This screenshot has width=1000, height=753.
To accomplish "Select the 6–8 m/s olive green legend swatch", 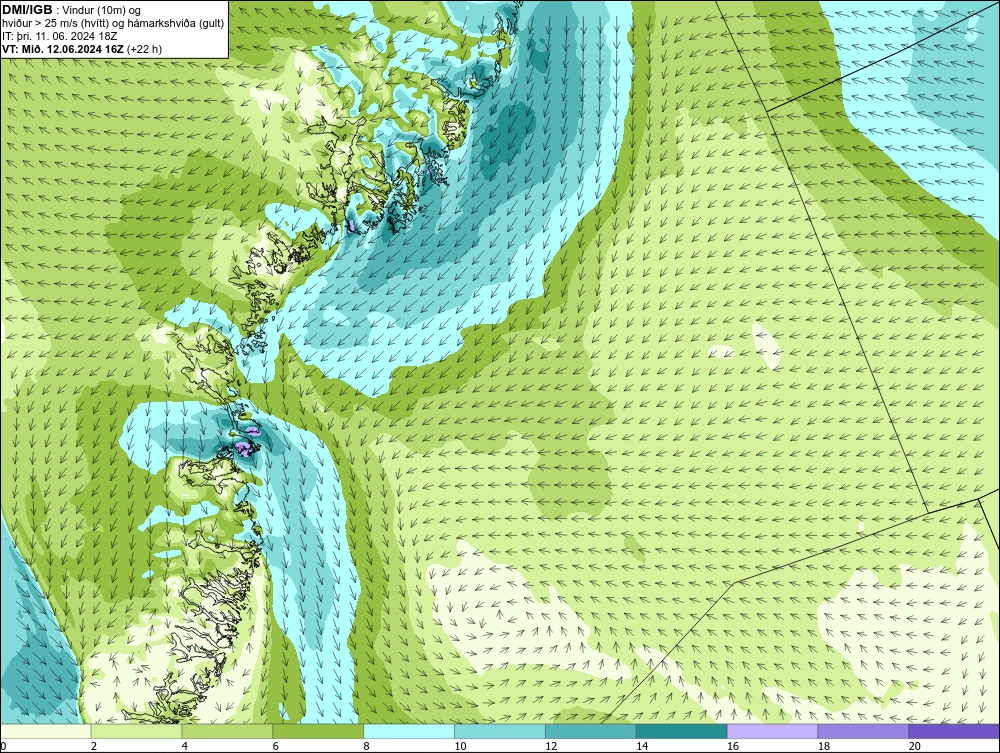I will pos(318,731).
